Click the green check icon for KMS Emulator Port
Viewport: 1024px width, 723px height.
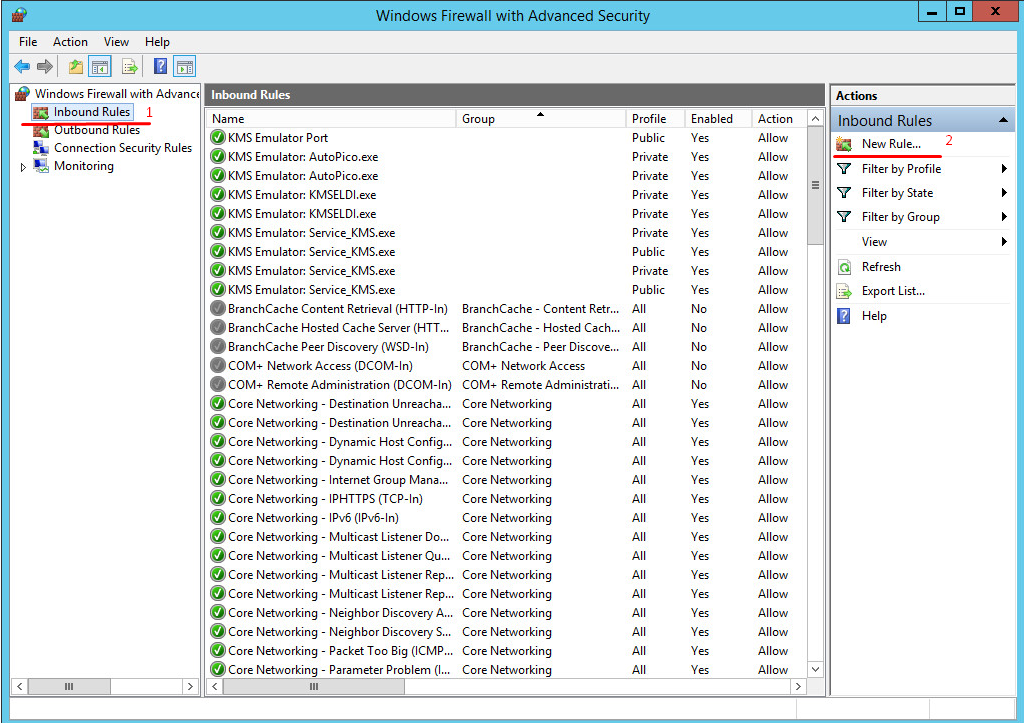pyautogui.click(x=218, y=138)
